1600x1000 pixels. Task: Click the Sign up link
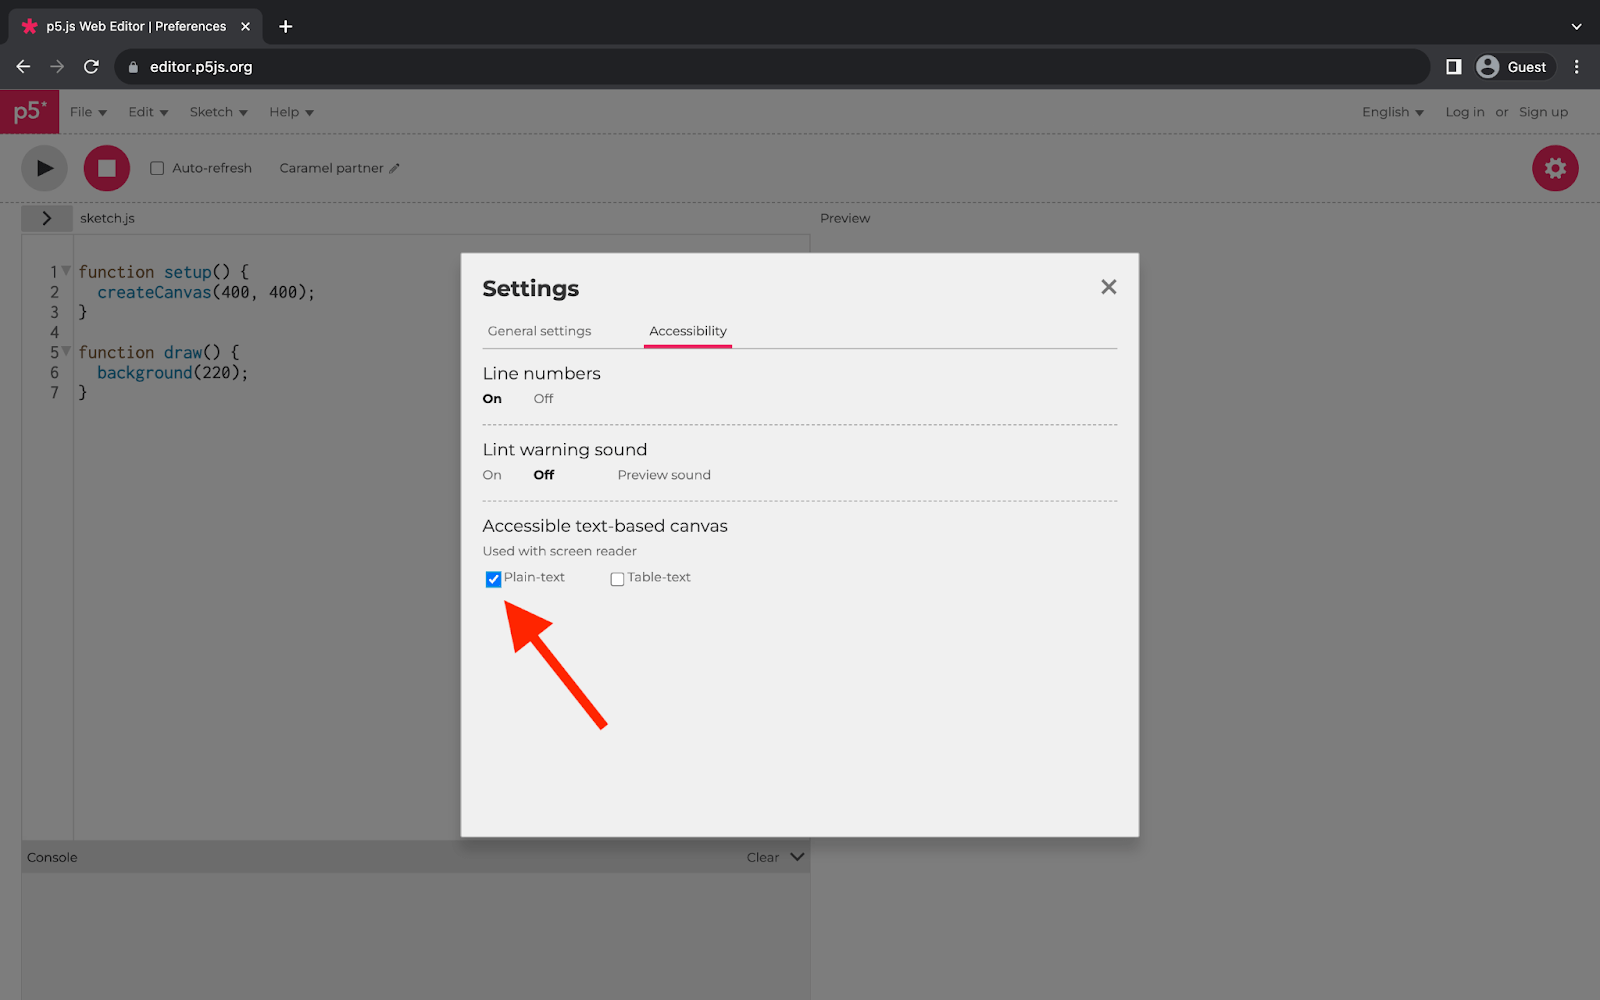click(x=1542, y=112)
